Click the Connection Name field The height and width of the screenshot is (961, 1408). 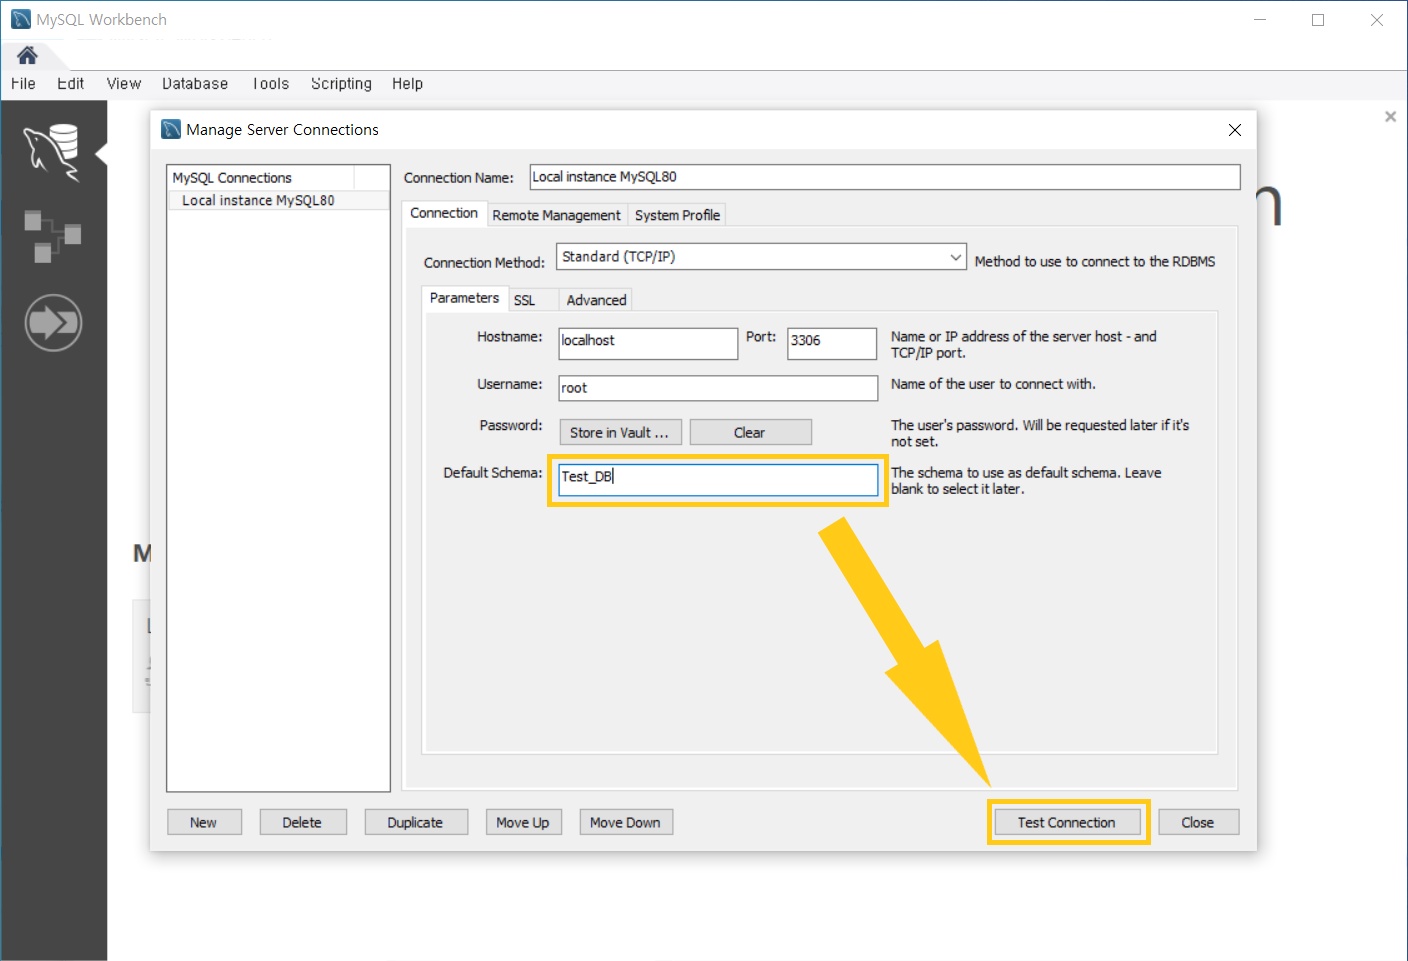[x=884, y=177]
